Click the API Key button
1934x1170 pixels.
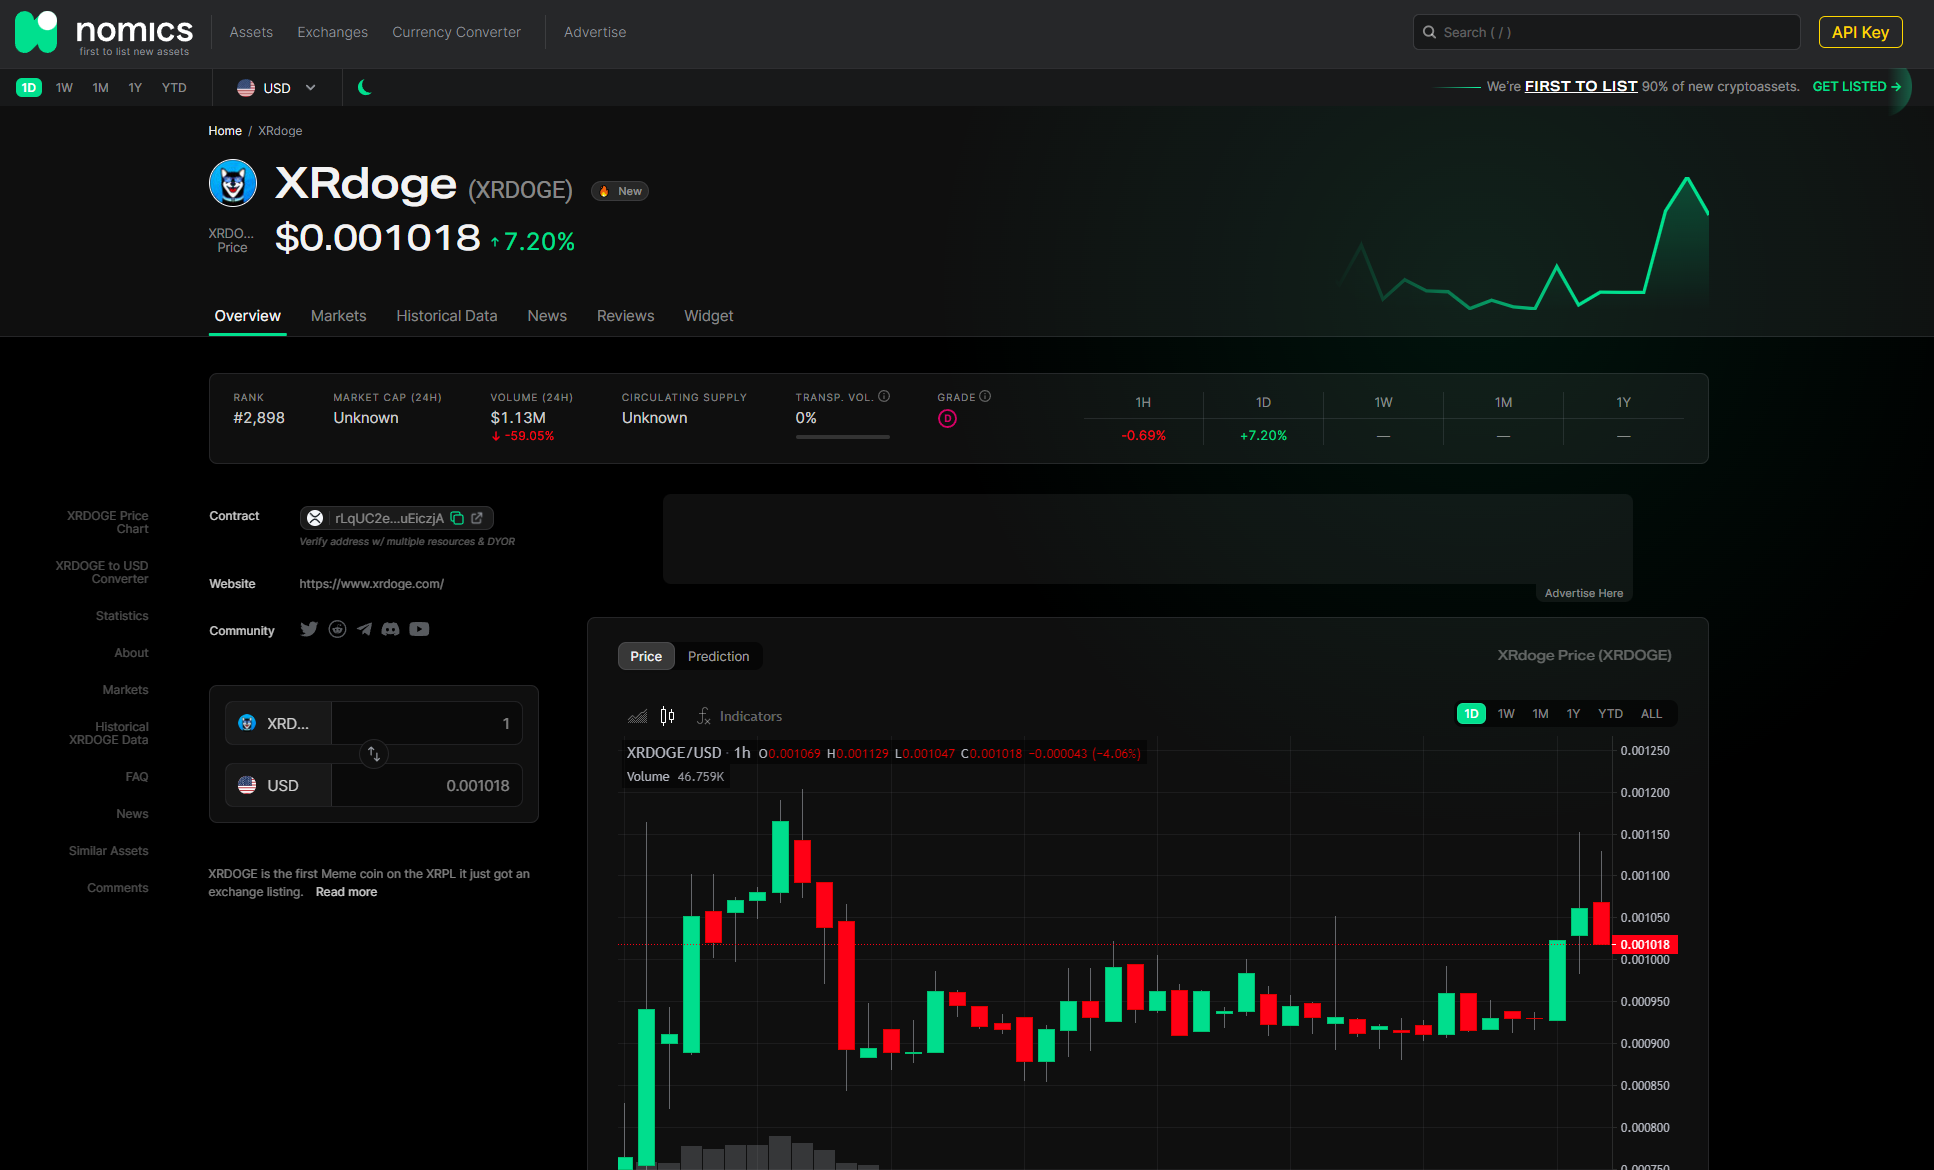[1860, 32]
